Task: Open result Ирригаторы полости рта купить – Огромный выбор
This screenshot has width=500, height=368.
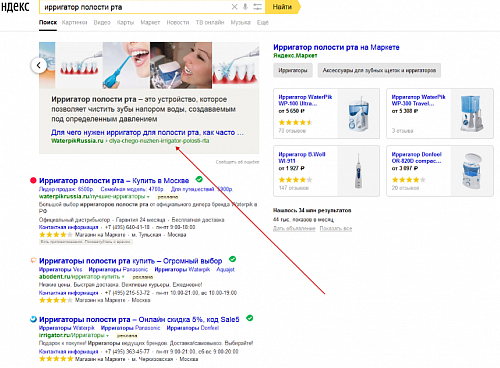Action: click(x=130, y=261)
